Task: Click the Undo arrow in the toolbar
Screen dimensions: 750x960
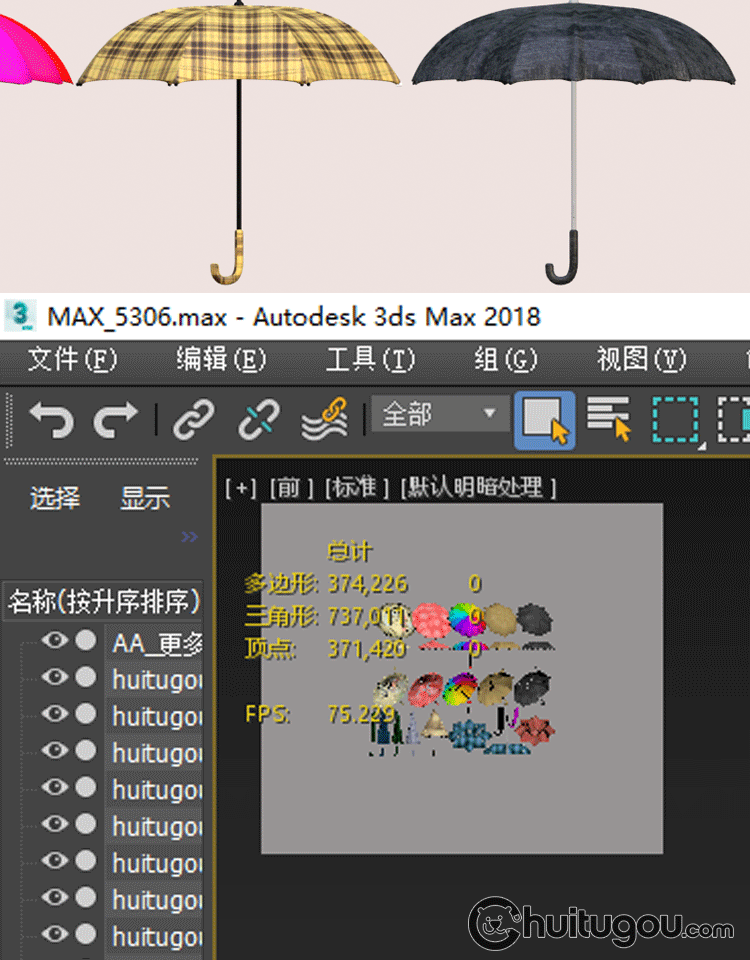Action: [51, 420]
